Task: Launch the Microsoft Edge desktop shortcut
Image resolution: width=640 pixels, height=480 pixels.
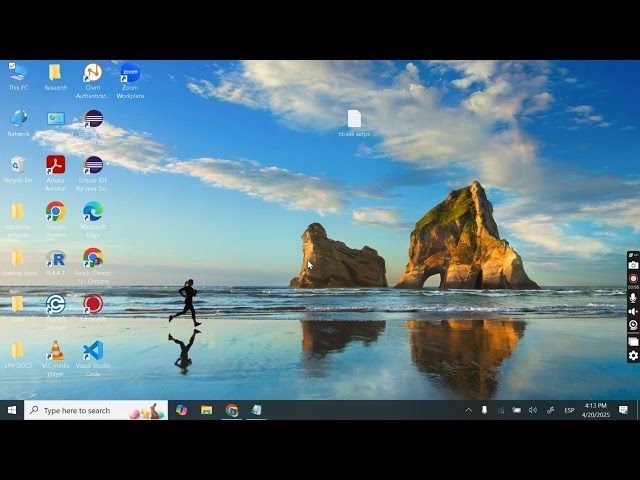Action: tap(93, 220)
